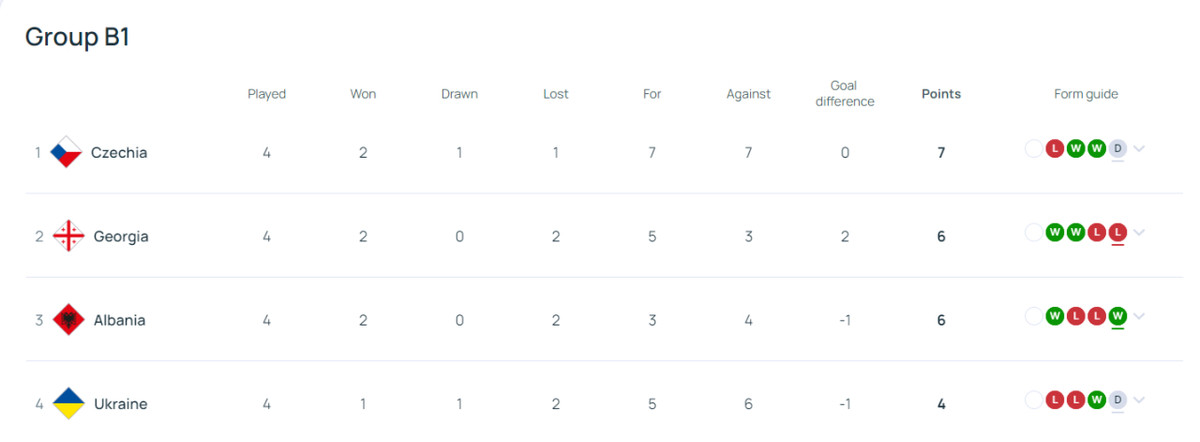Click Czechia's grey D form badge

(x=1117, y=149)
